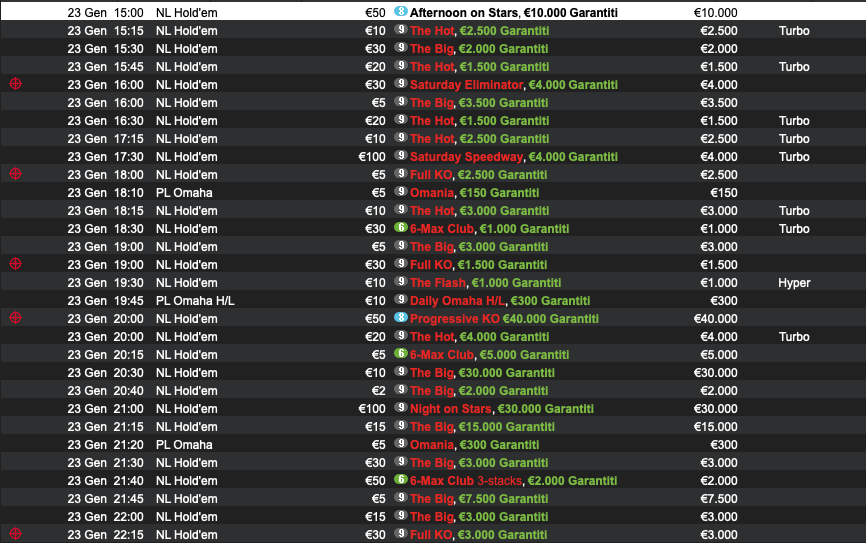The width and height of the screenshot is (866, 543).
Task: Click the '€40.000' prize cell
Action: 715,319
